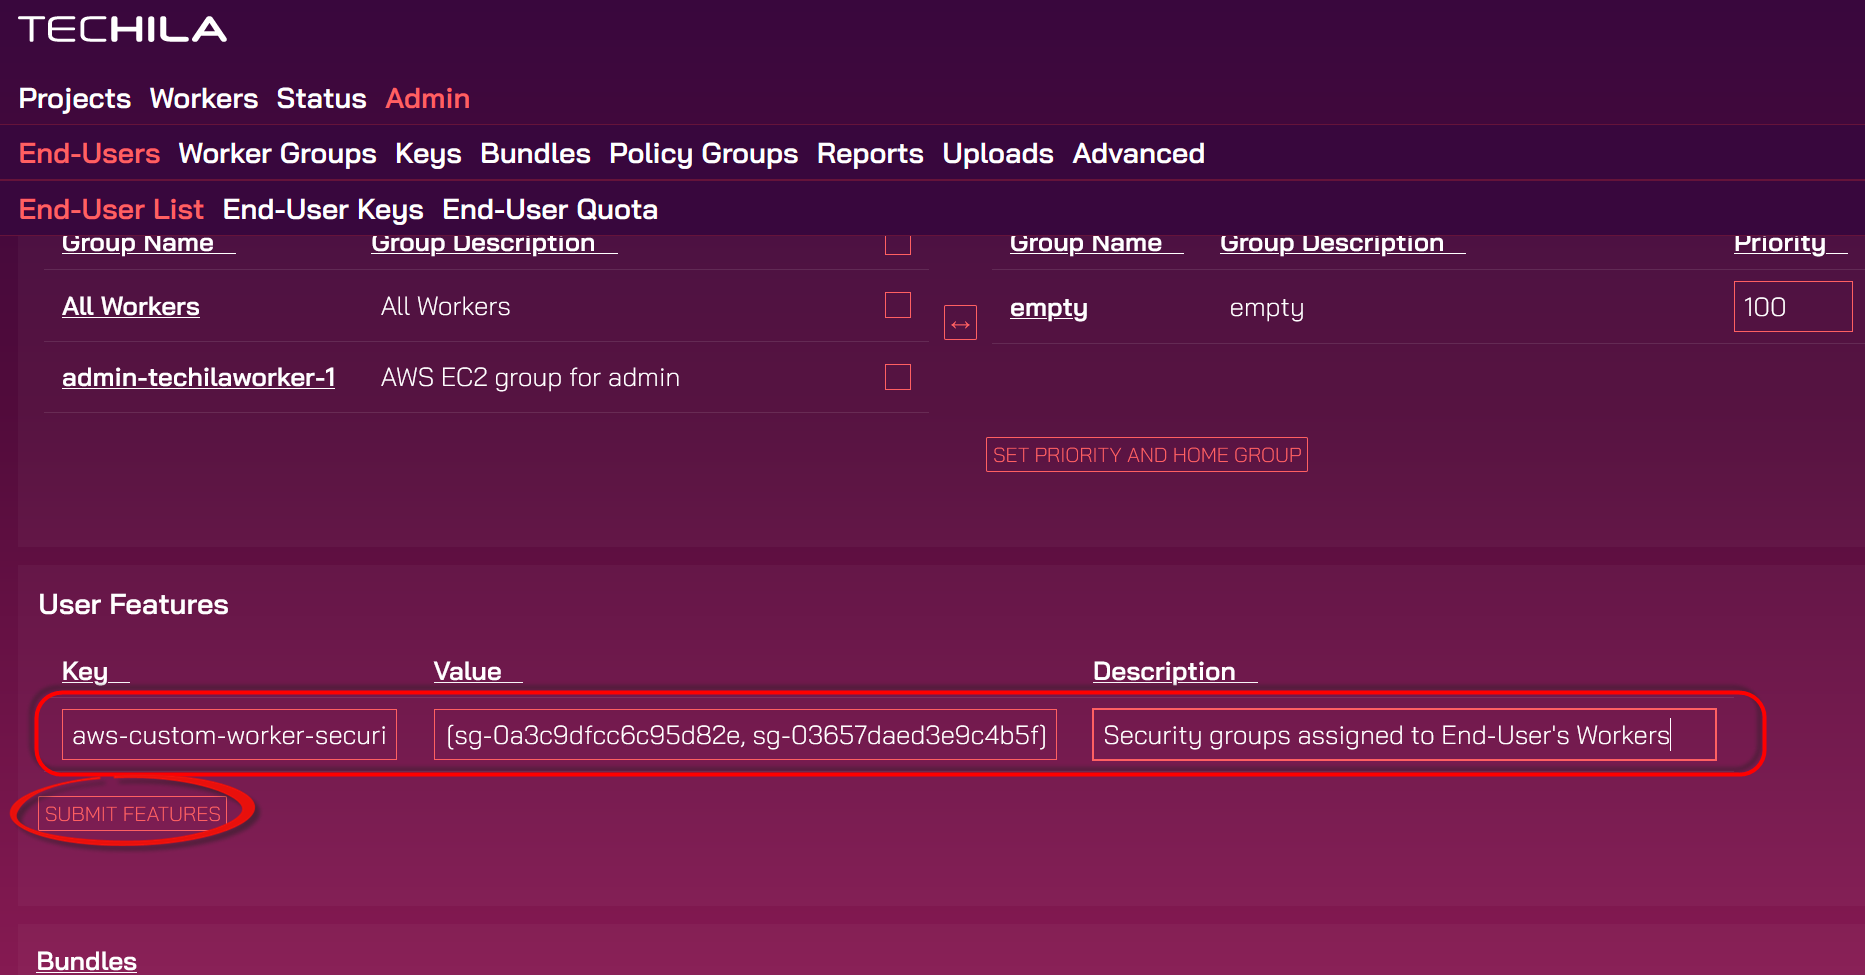Click the Techila logo

[122, 30]
